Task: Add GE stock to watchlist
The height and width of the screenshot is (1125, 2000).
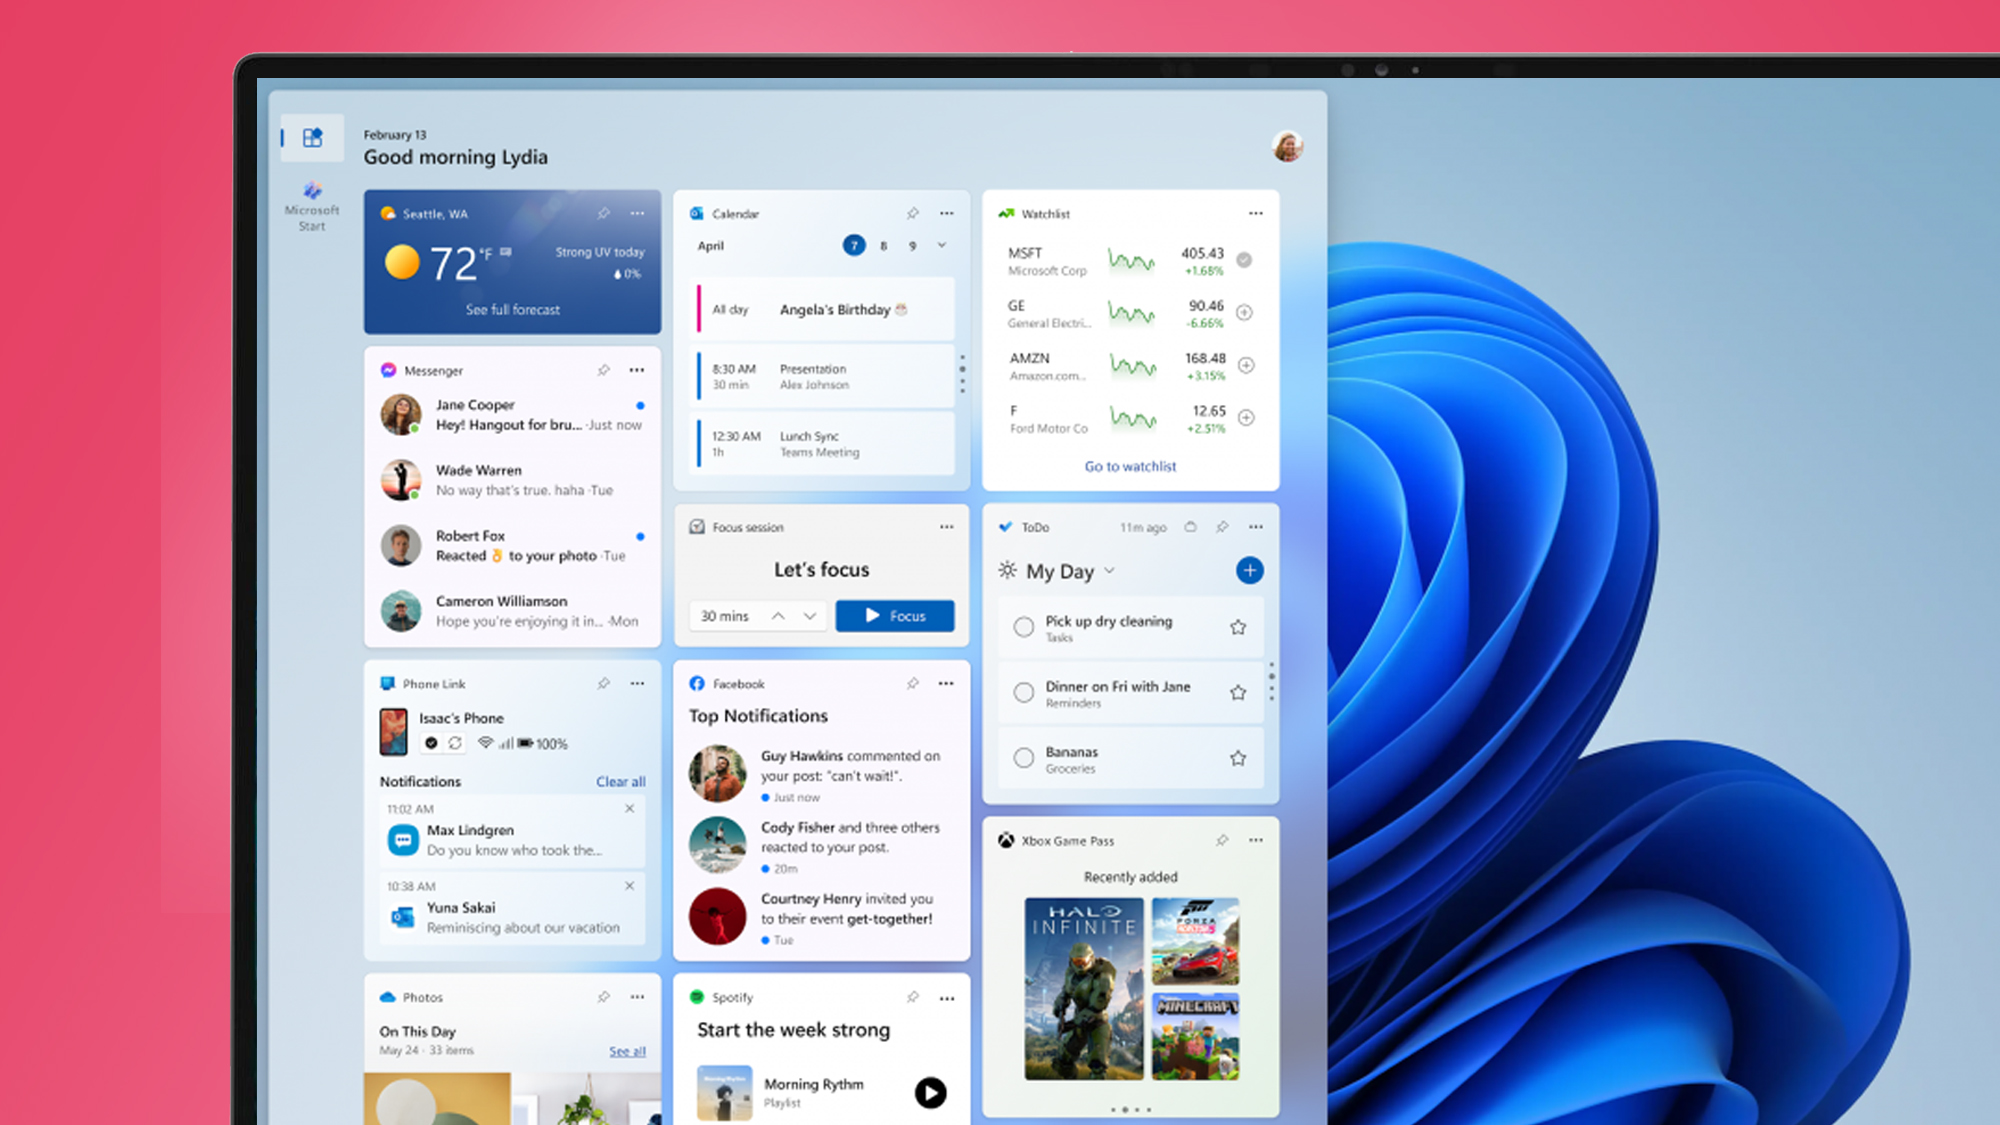Action: (1245, 312)
